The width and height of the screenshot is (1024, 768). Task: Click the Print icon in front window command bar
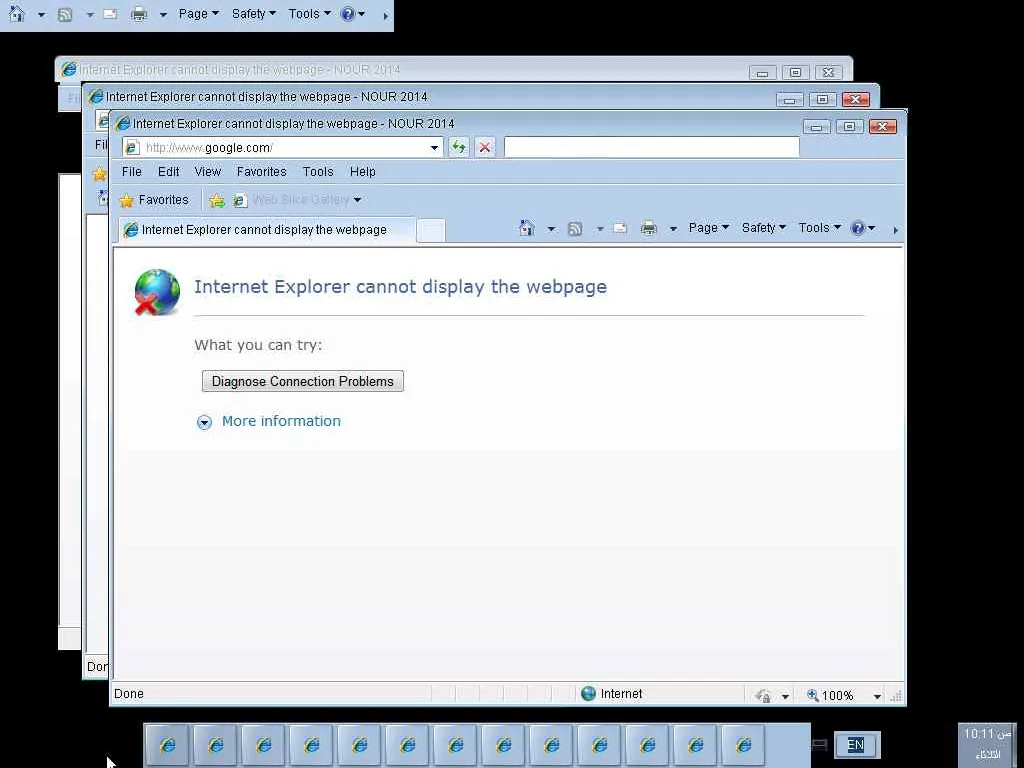point(648,229)
